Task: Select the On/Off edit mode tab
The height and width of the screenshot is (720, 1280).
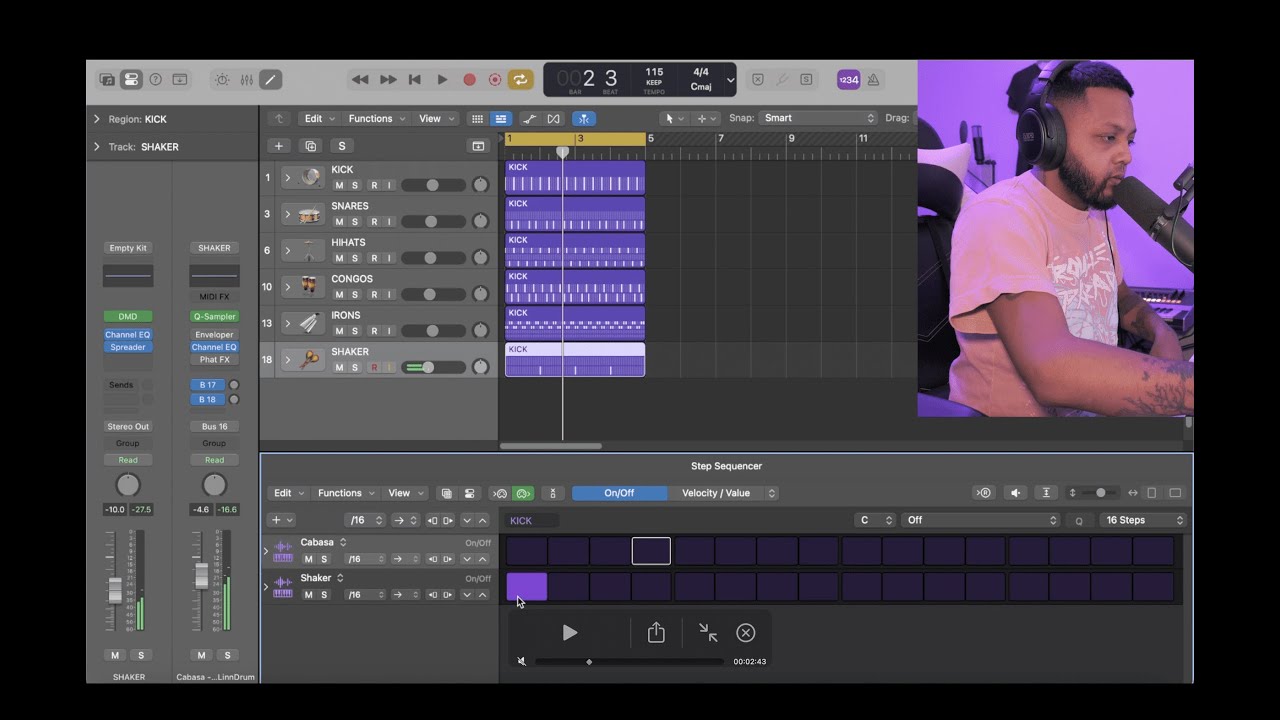Action: (619, 493)
